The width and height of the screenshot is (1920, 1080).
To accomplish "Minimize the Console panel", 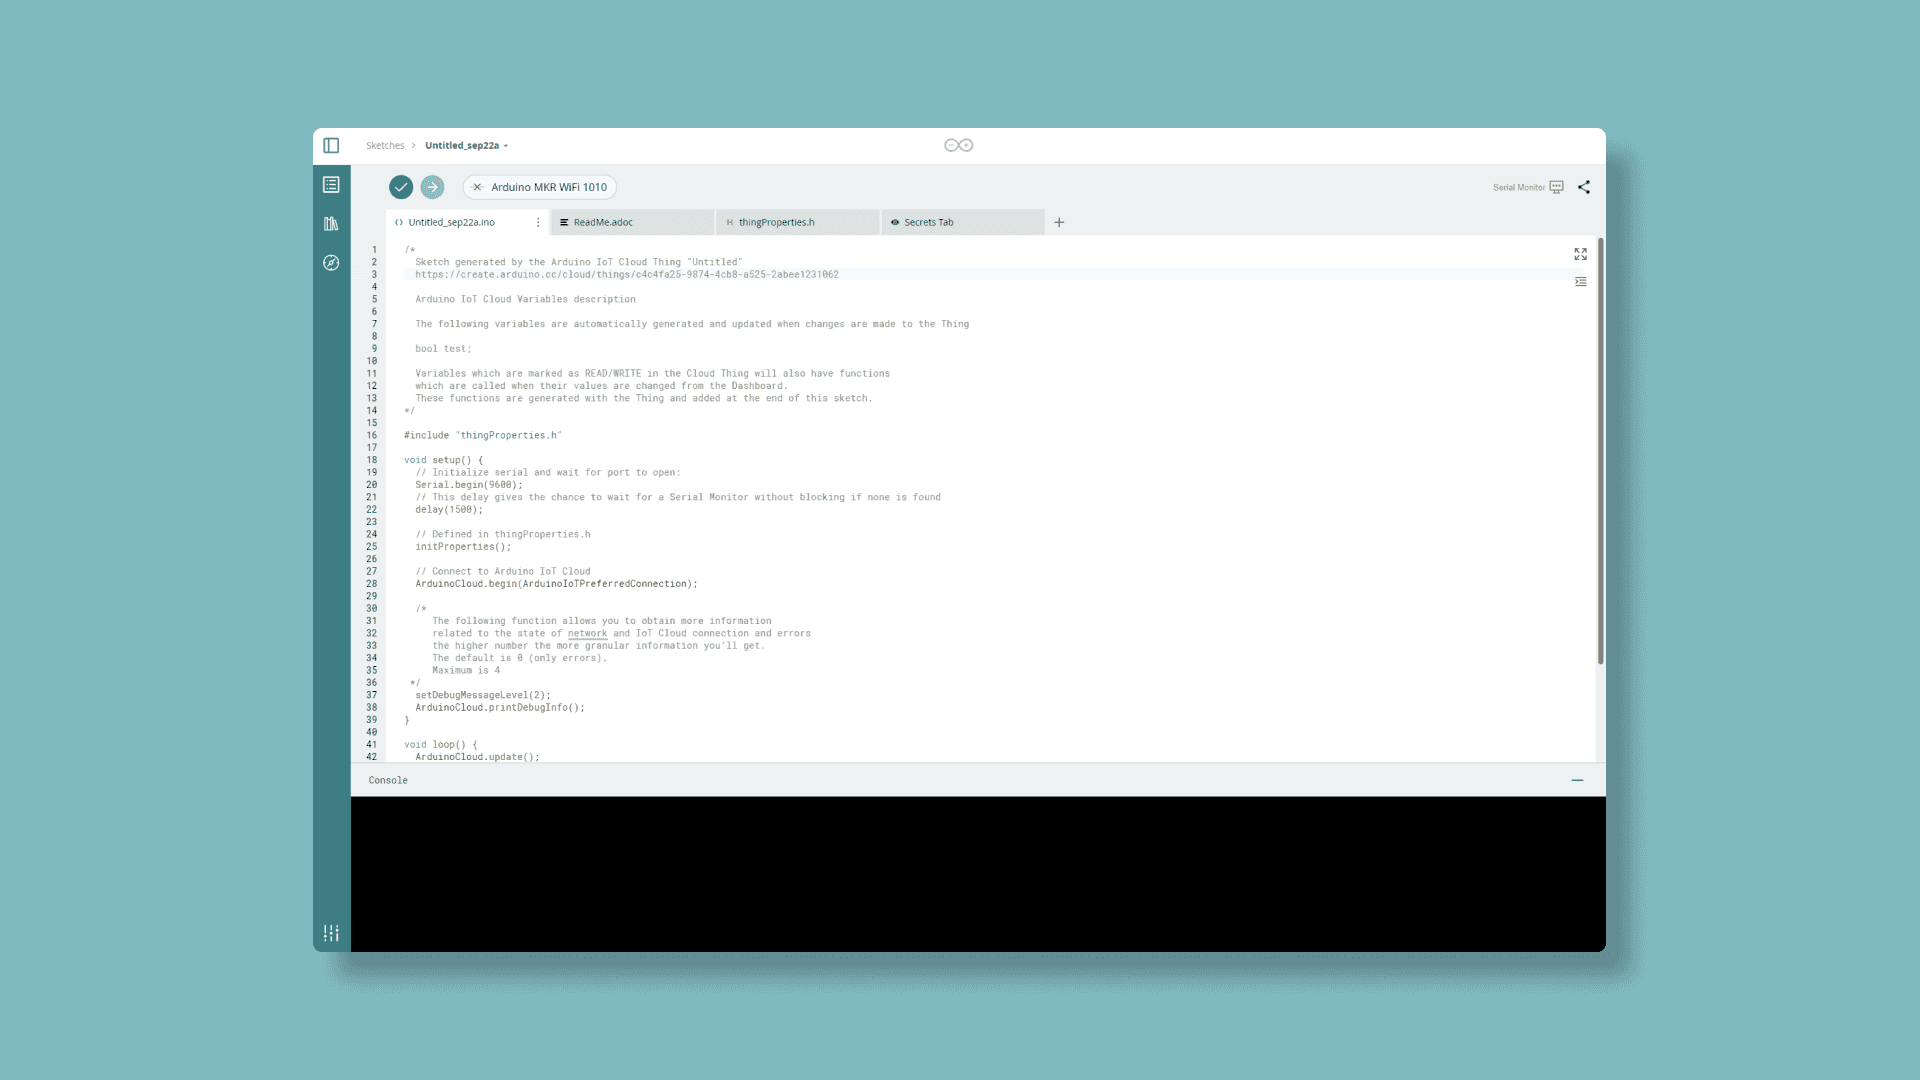I will 1577,780.
